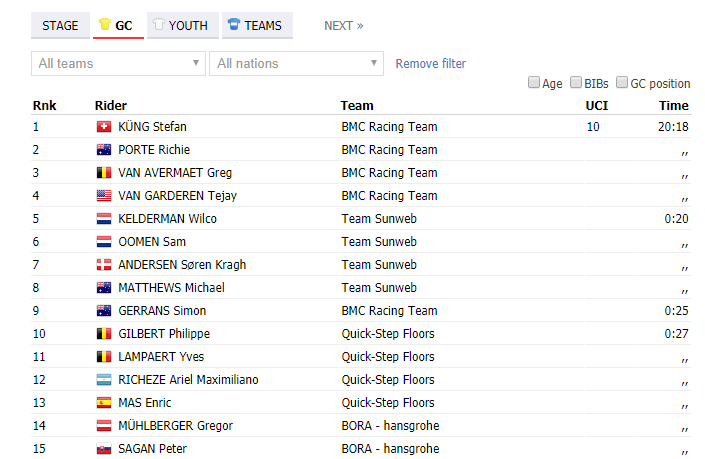Click the Spanish flag beside MAS Enric
Viewport: 705px width, 459px height.
point(104,403)
